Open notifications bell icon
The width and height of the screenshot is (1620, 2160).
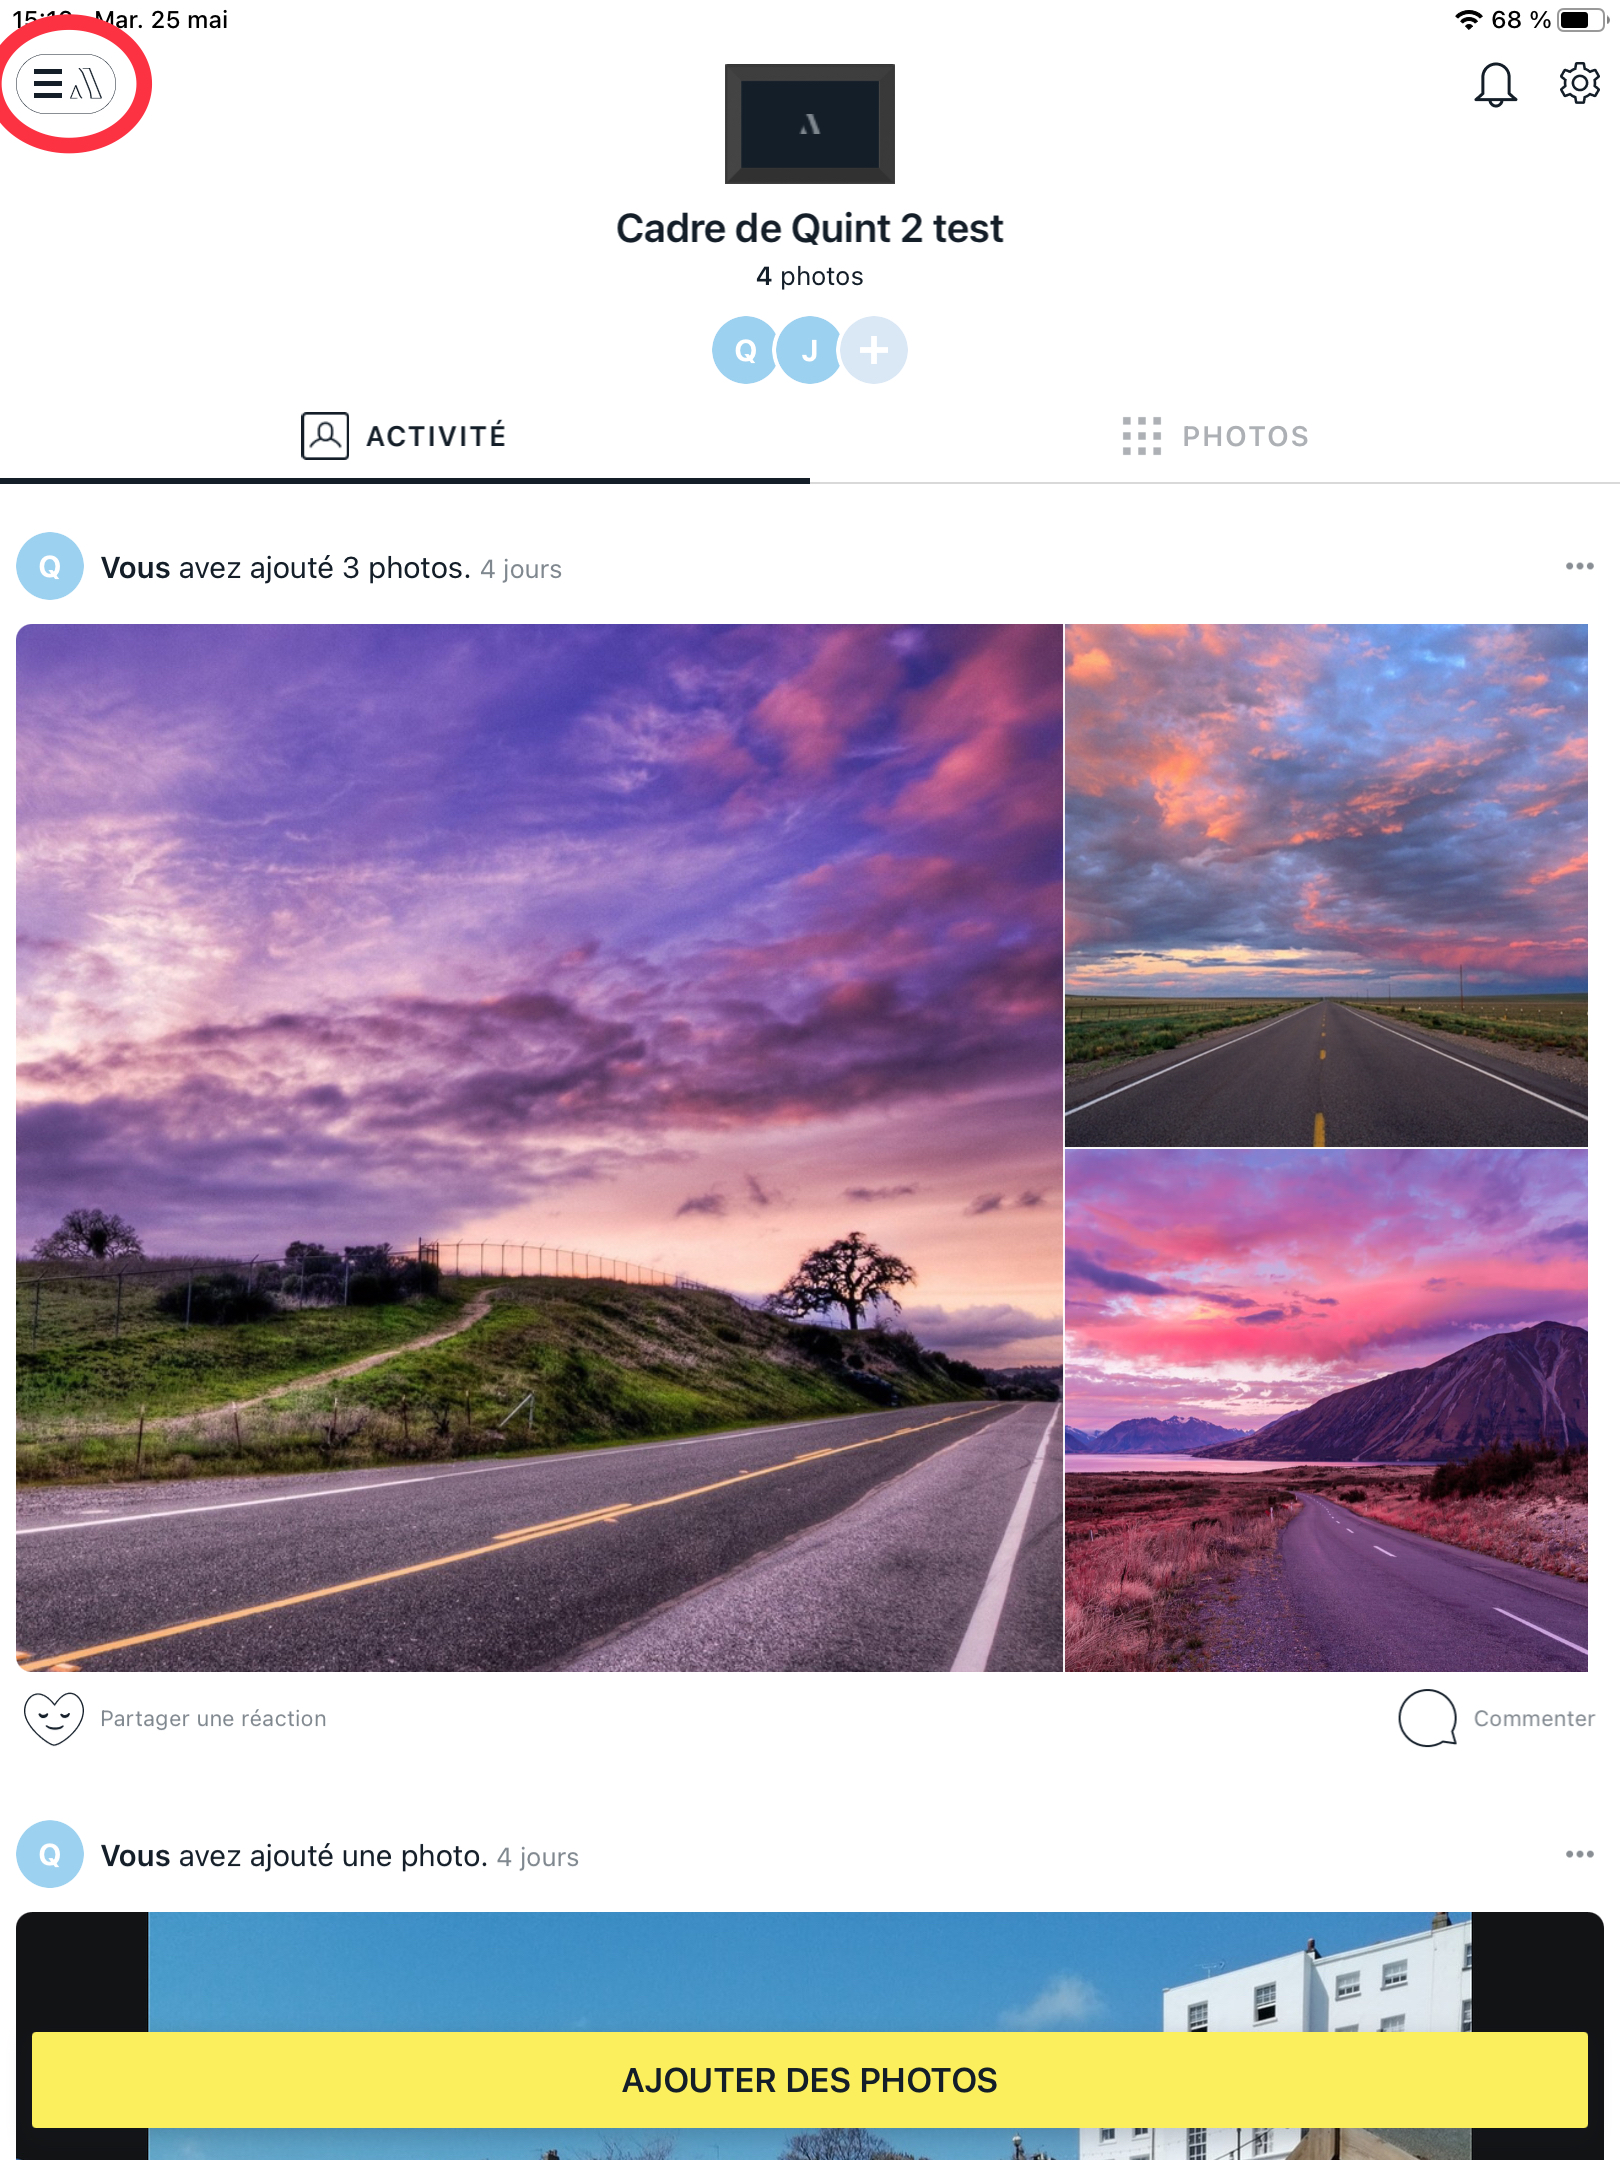coord(1495,84)
